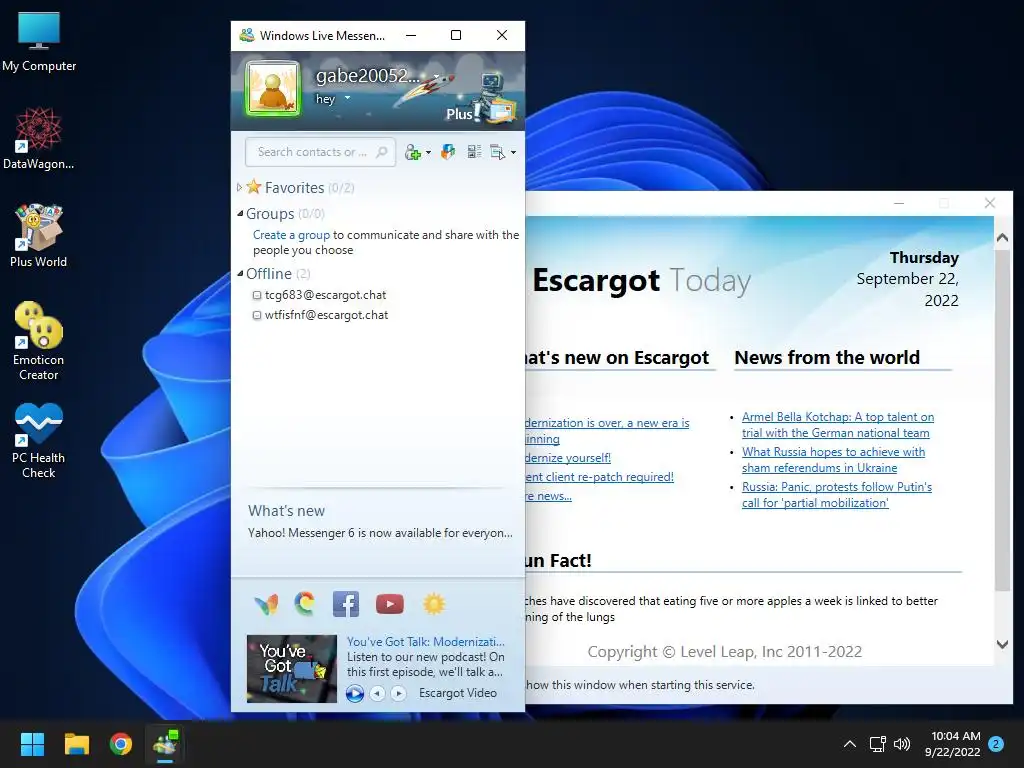Click the Show menu window icon
Viewport: 1024px width, 768px height.
497,152
